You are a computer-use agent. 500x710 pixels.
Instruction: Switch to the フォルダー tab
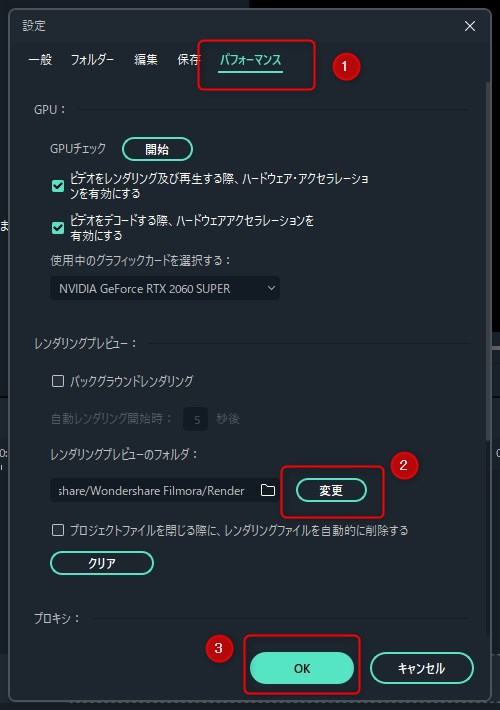point(92,59)
